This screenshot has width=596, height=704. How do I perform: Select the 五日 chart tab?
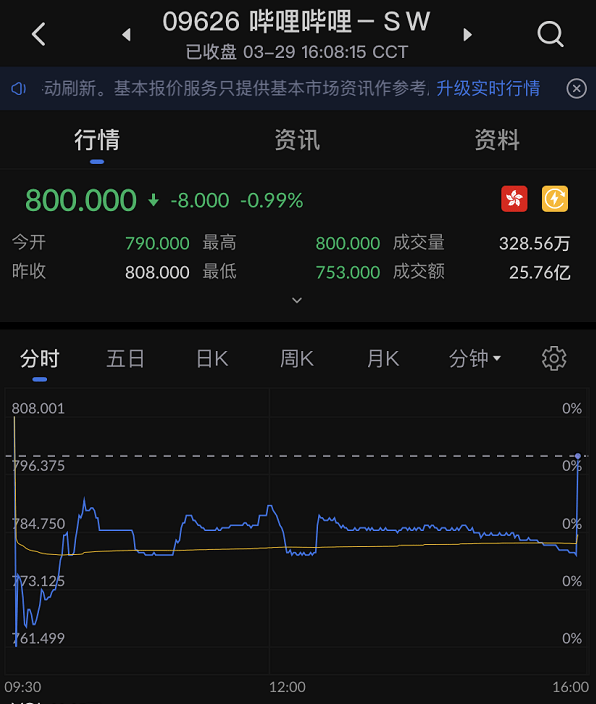click(x=125, y=359)
